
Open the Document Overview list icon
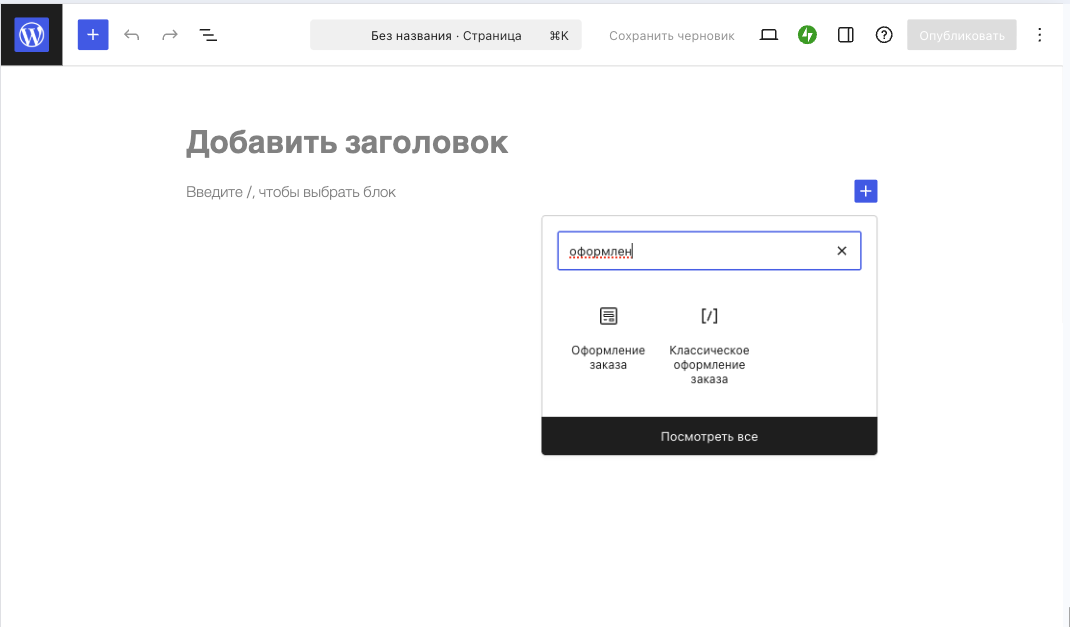click(x=208, y=33)
